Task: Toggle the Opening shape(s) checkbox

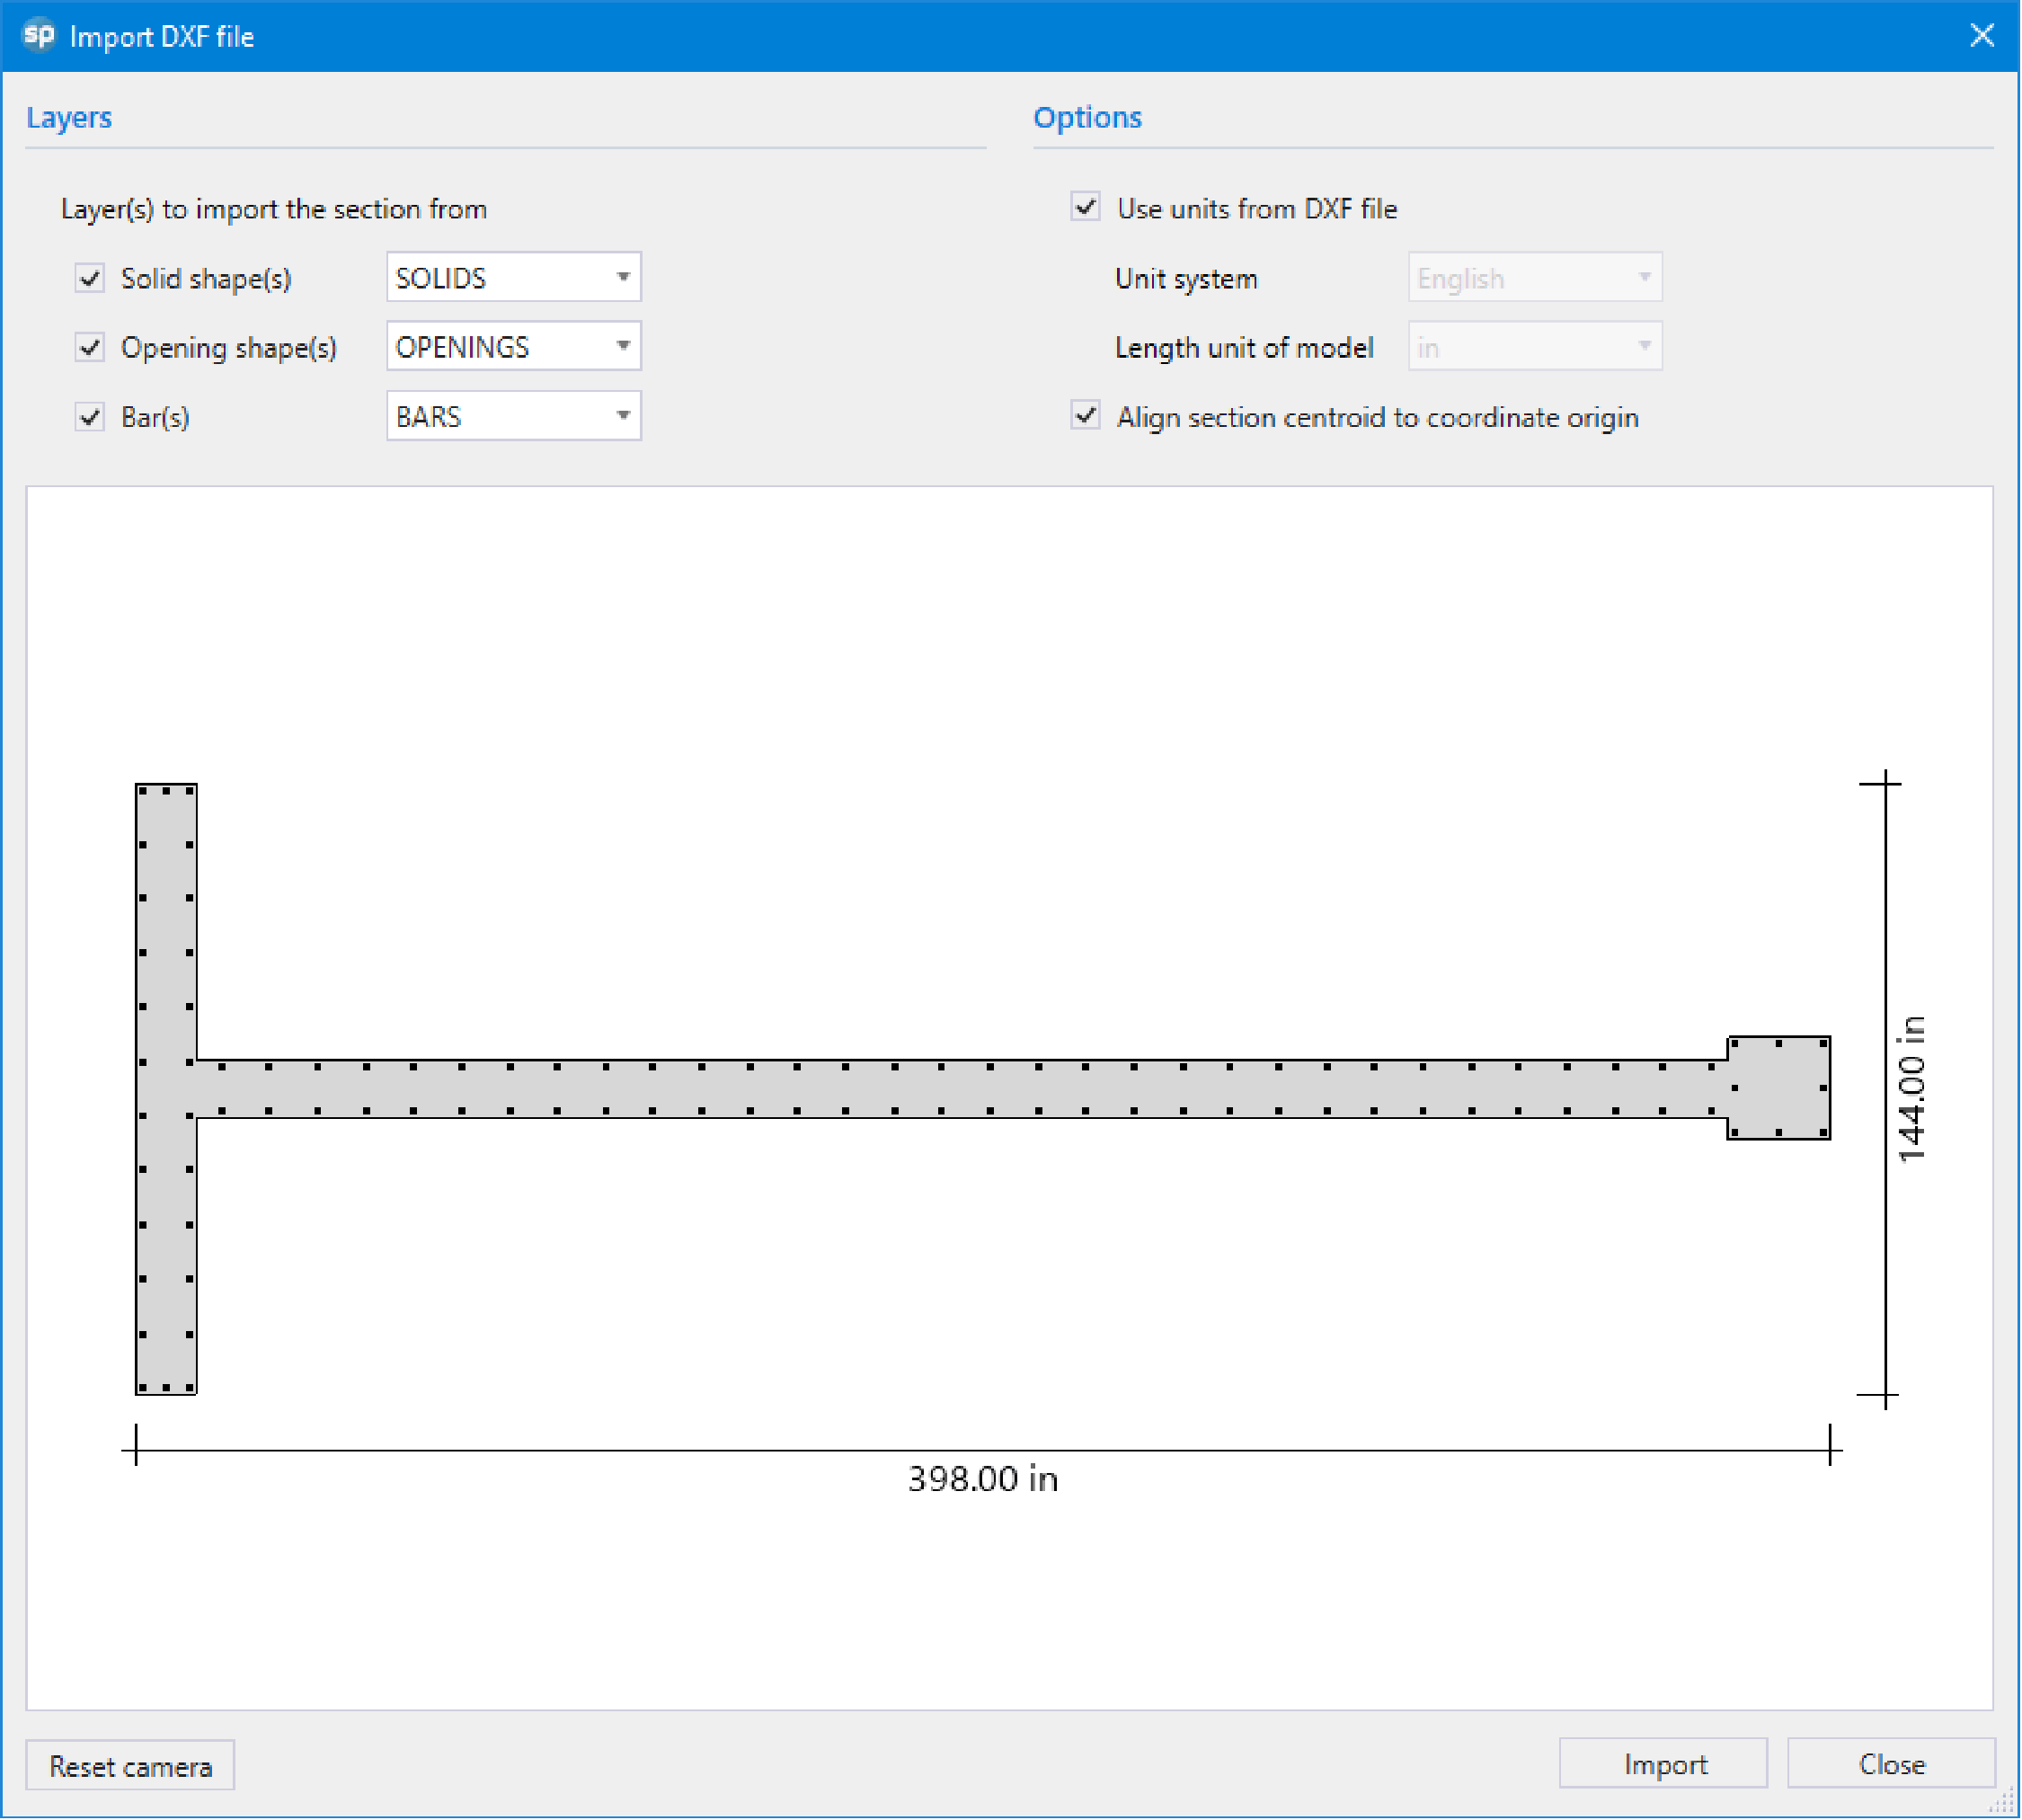Action: click(90, 347)
